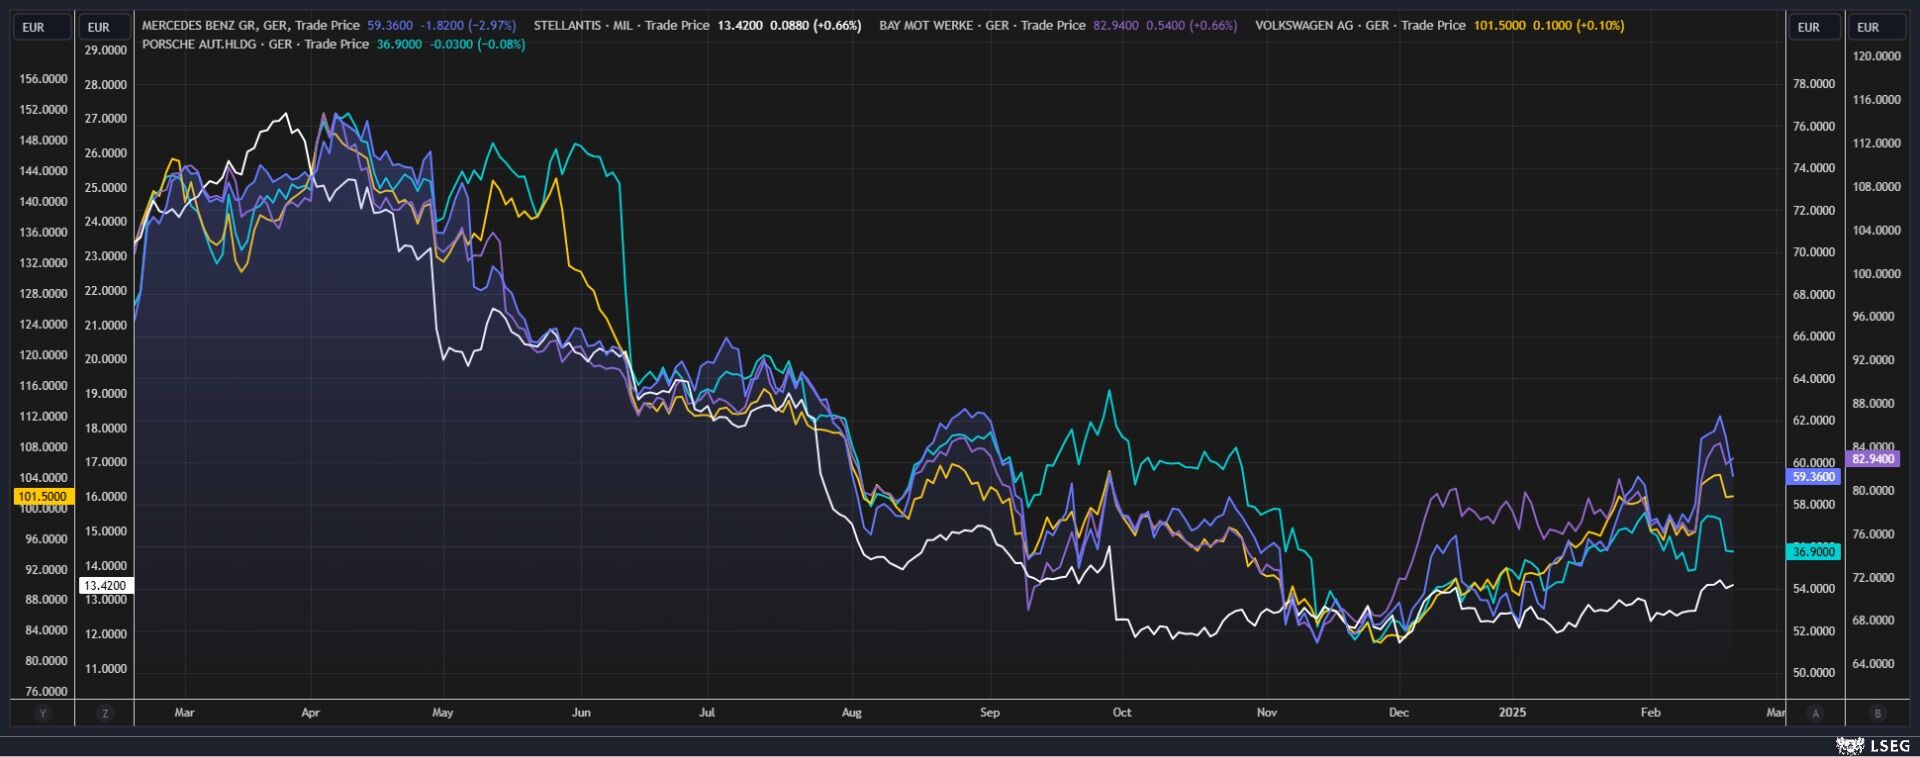Click the white 13.4200 price tag on the axis

pos(105,586)
